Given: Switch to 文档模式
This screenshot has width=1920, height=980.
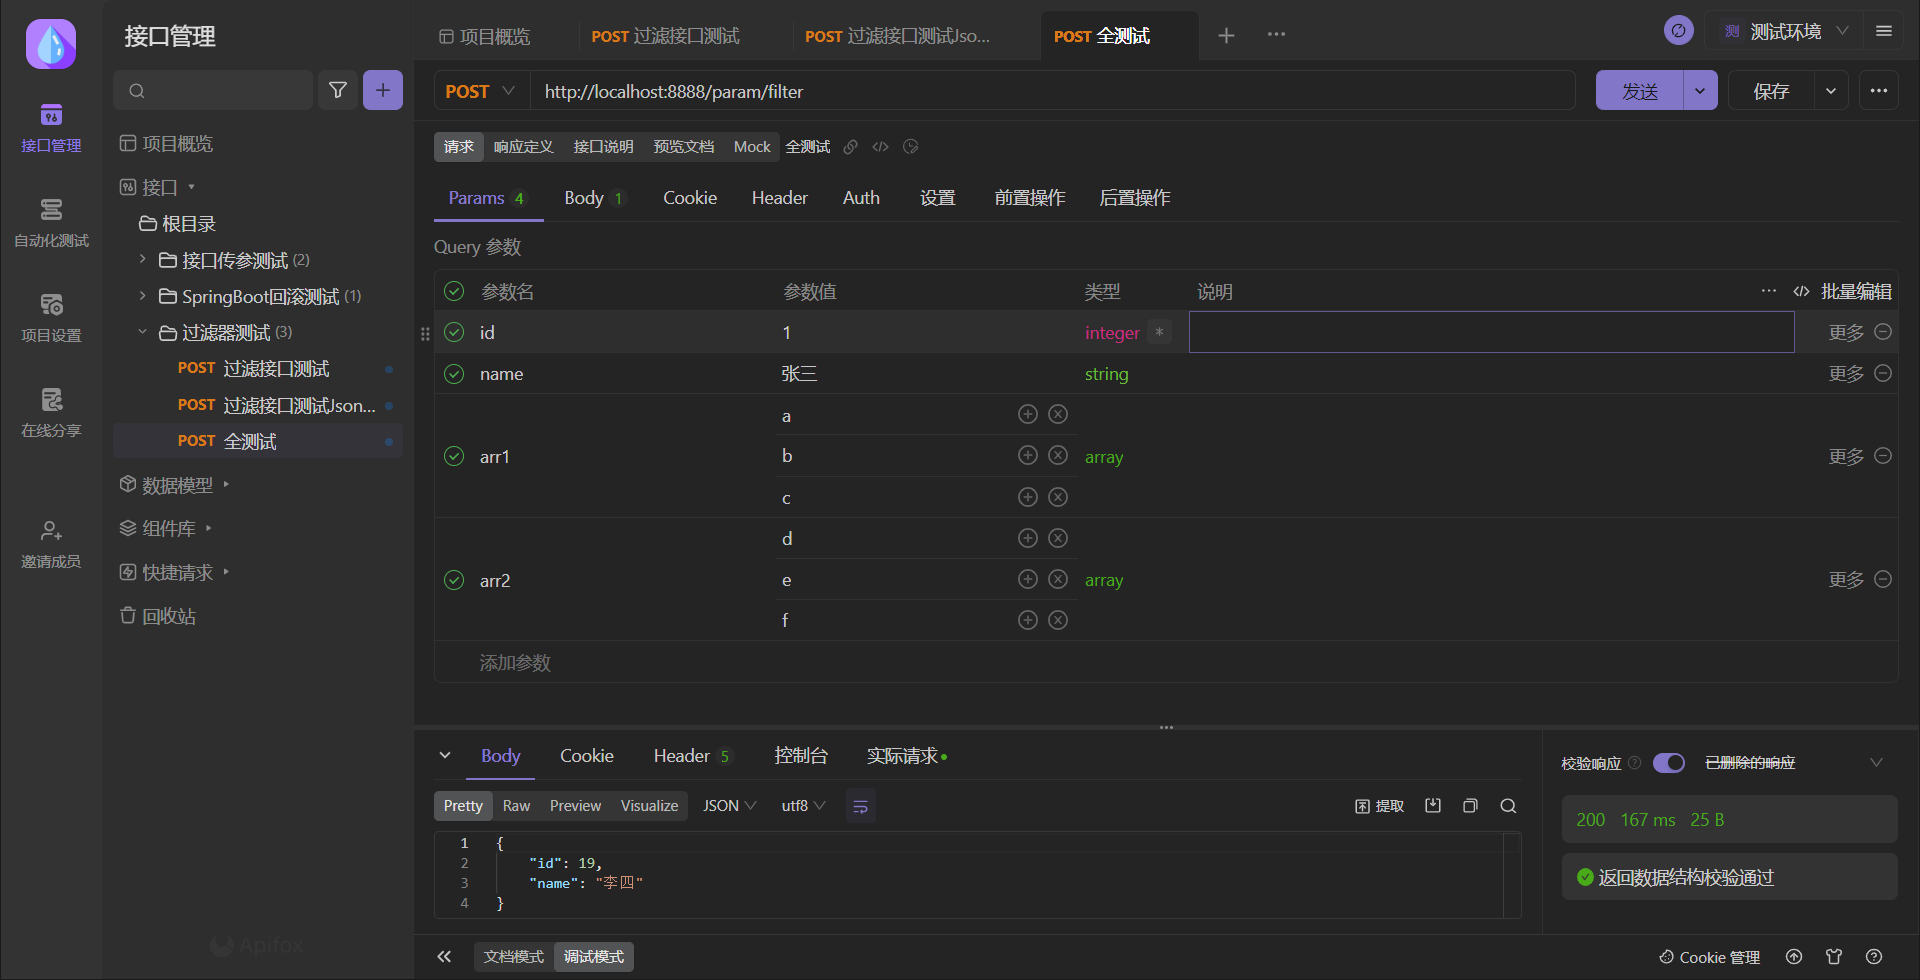Looking at the screenshot, I should point(514,957).
